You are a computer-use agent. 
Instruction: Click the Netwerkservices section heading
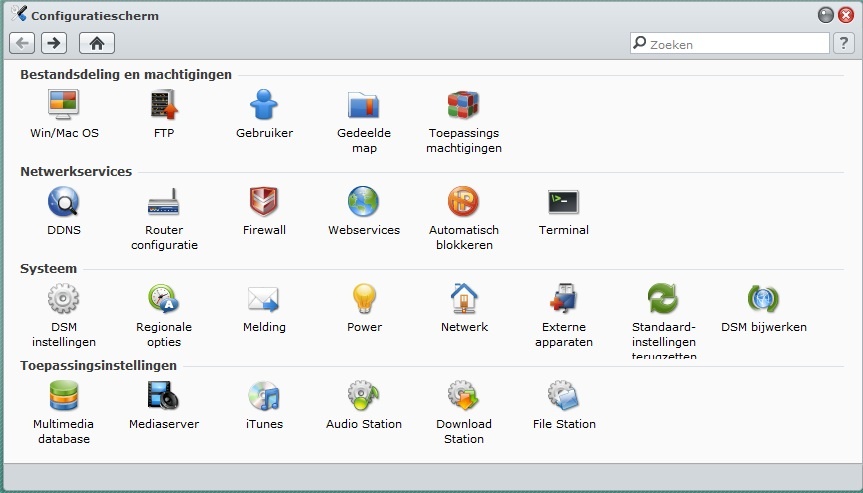tap(76, 172)
